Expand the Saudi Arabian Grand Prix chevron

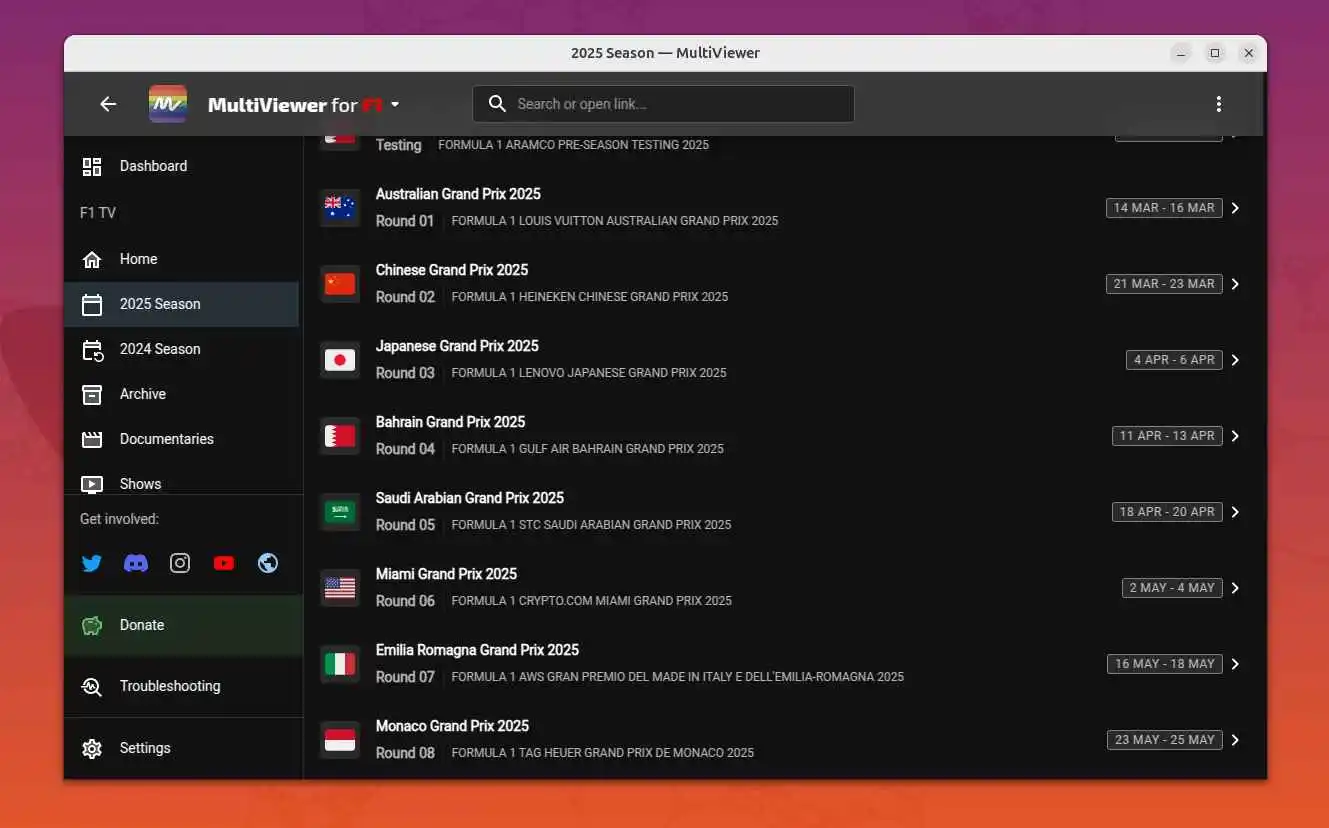tap(1236, 512)
